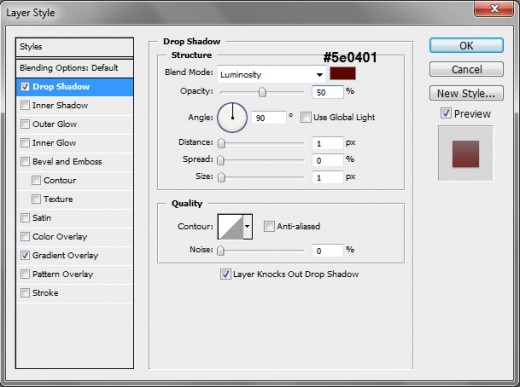Click the Spread slider handle
Viewport: 520px width, 387px height.
pyautogui.click(x=221, y=160)
